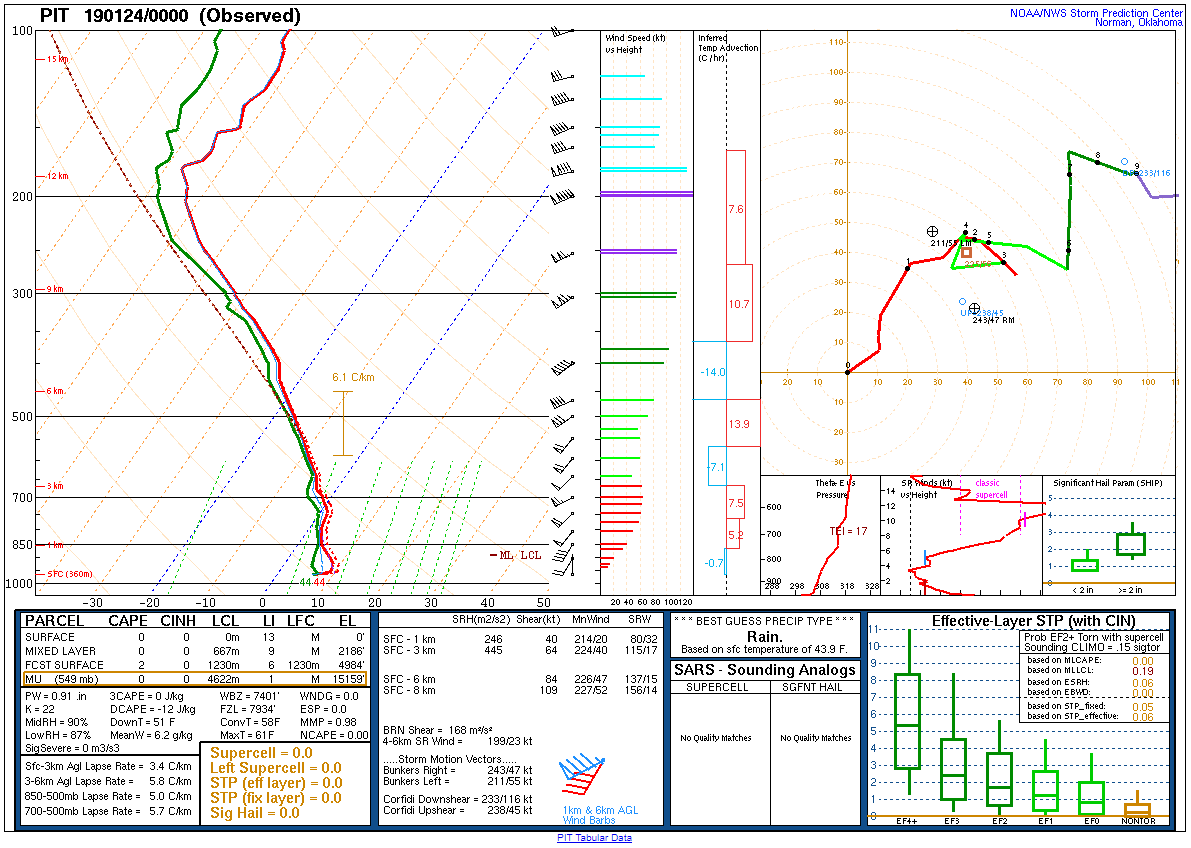The width and height of the screenshot is (1191, 848).
Task: Click the brown mean wind square on hodograph
Action: 966,252
